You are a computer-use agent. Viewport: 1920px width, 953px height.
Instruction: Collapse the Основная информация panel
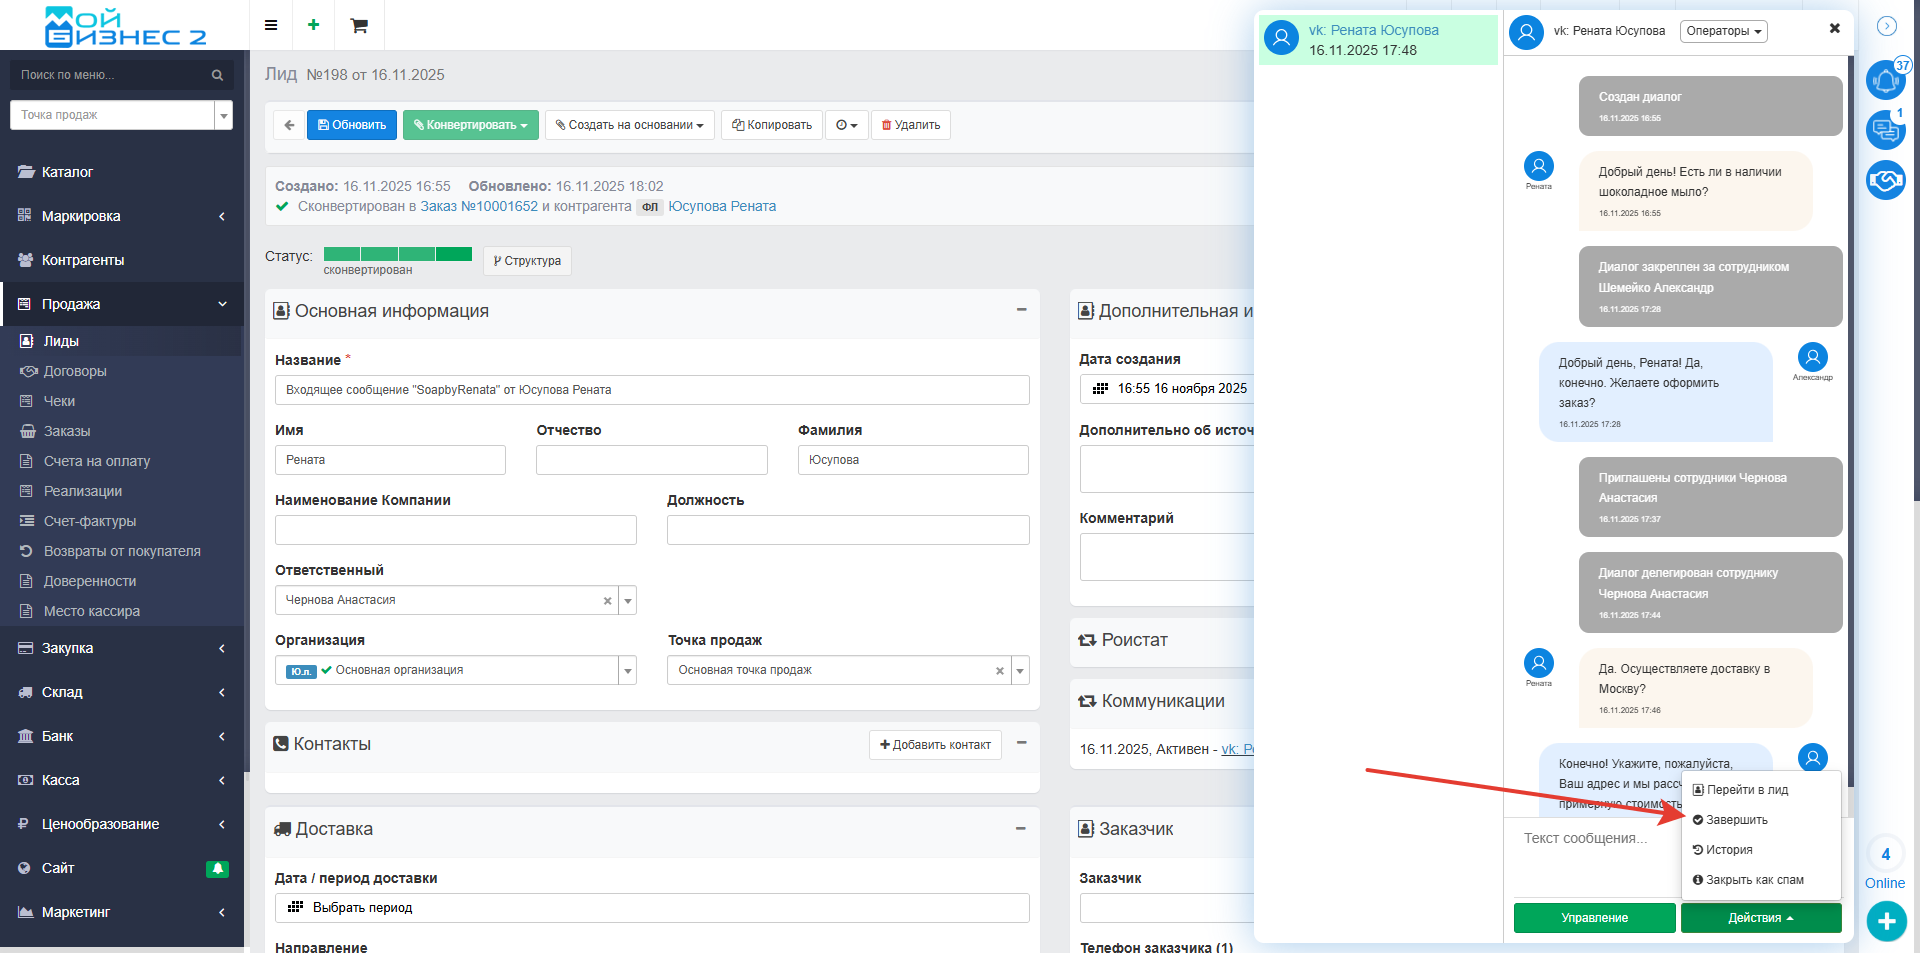[1021, 310]
